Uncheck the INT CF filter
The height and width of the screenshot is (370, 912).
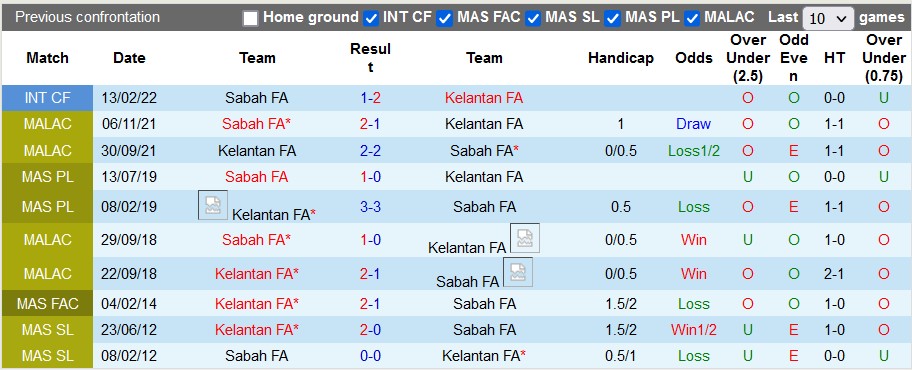click(370, 19)
